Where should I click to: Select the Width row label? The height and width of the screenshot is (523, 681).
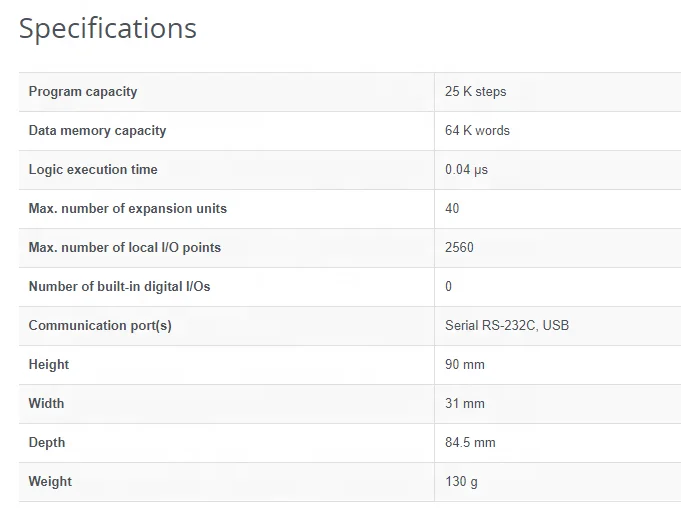click(x=46, y=404)
